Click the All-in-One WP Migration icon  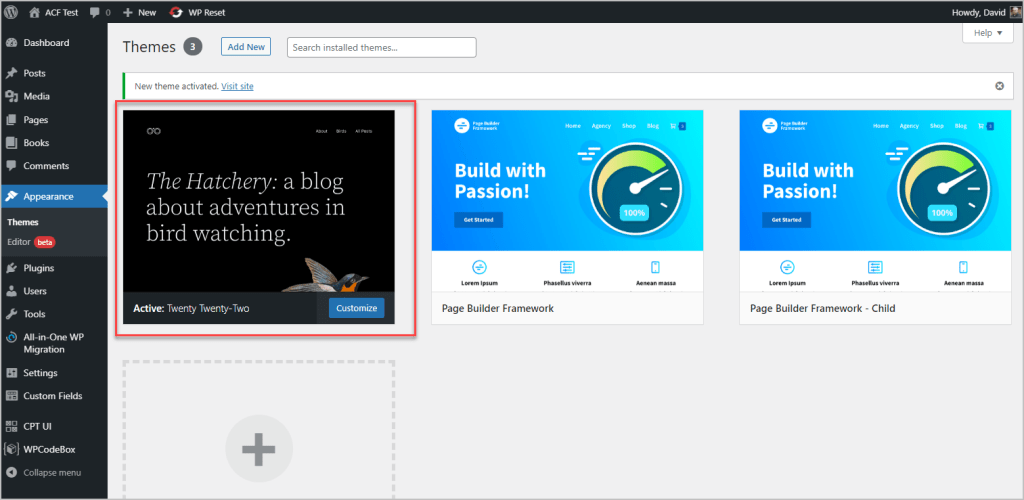(x=11, y=337)
